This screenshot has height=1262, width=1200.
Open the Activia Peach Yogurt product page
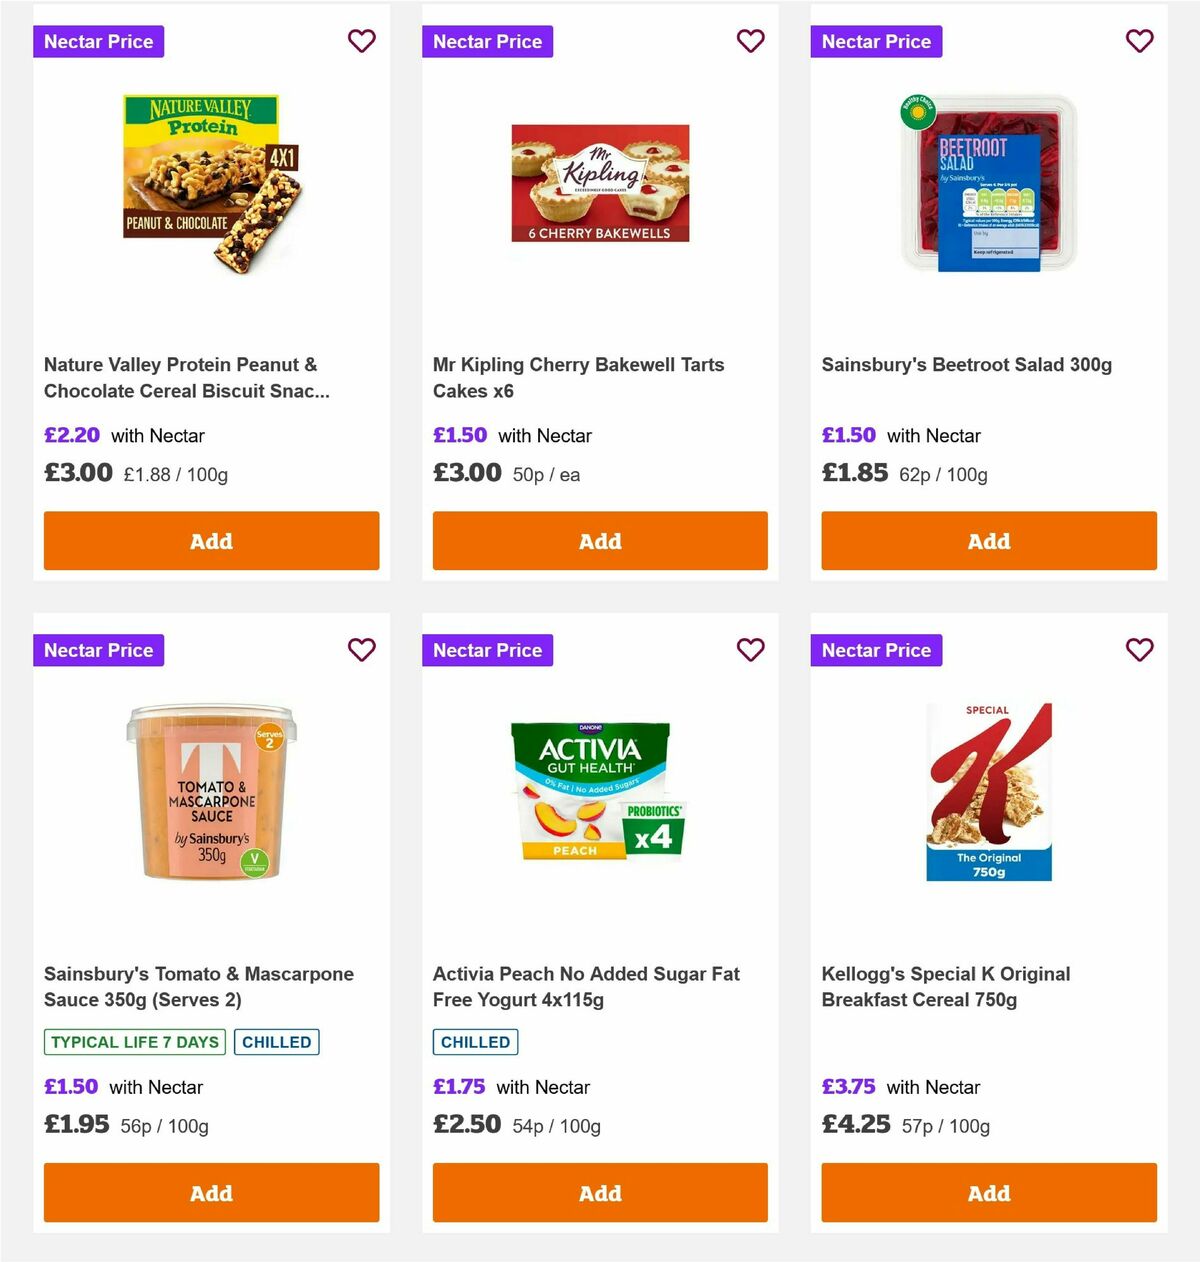[x=586, y=986]
